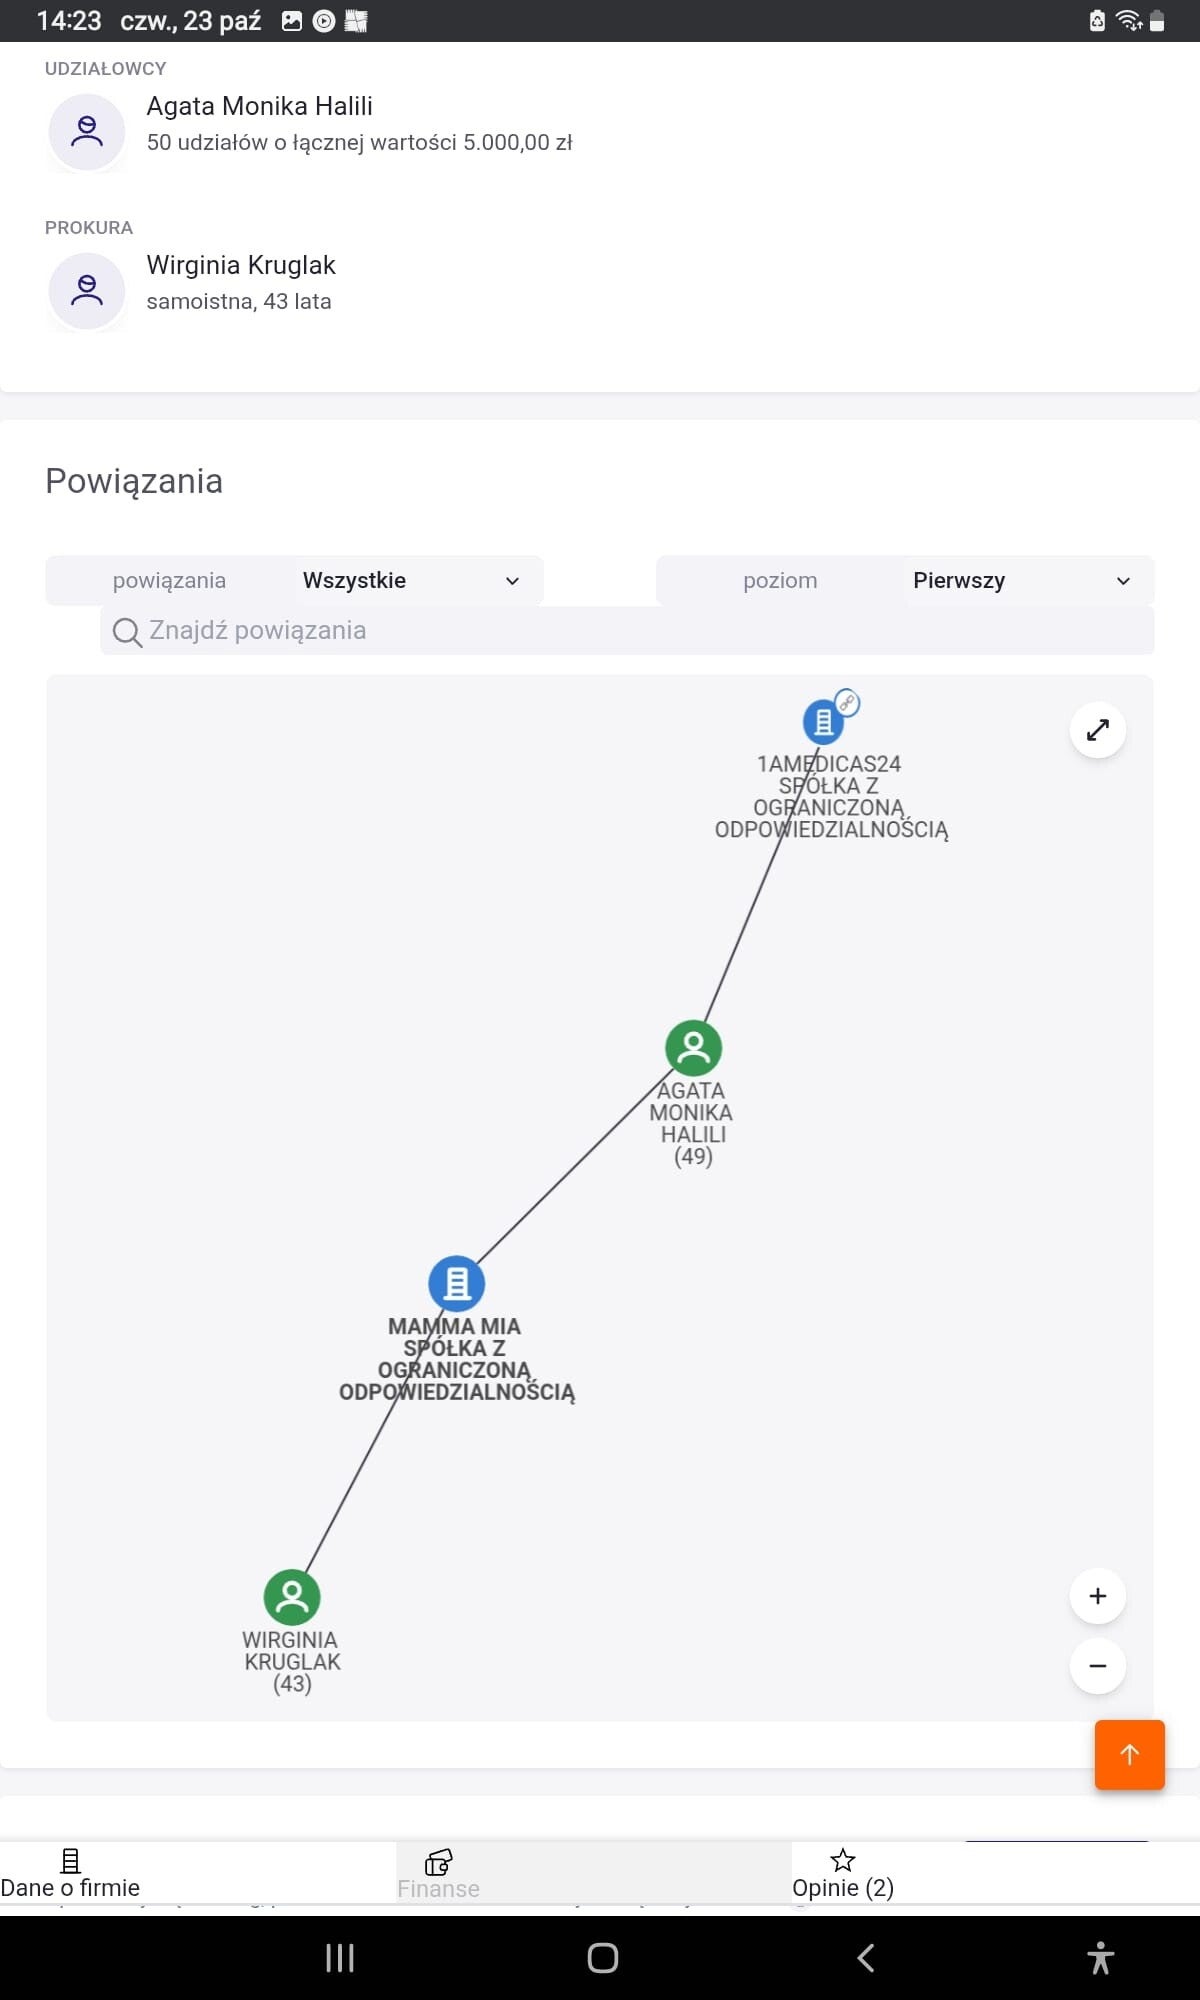Zoom out of the connections graph
Image resolution: width=1200 pixels, height=2000 pixels.
pos(1097,1666)
